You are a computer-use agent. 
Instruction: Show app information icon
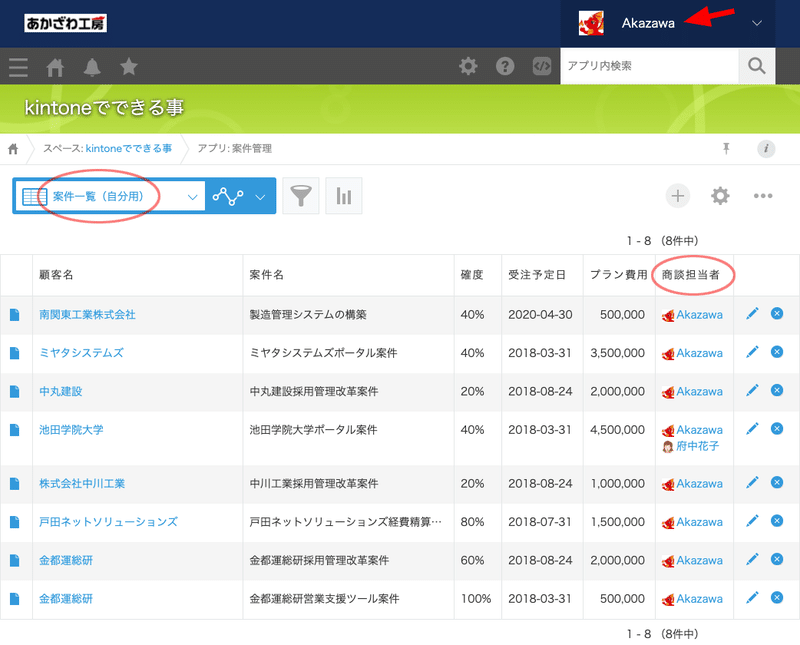[x=766, y=148]
